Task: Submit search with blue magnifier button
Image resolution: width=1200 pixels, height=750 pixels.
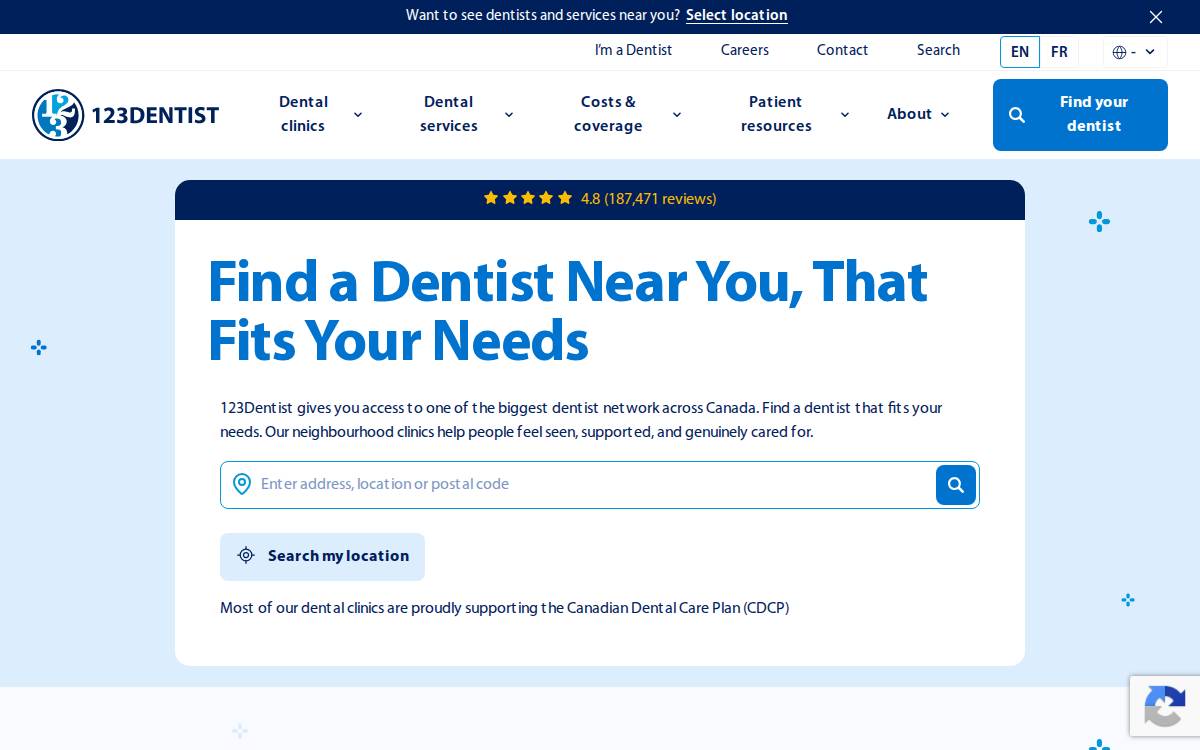Action: (956, 485)
